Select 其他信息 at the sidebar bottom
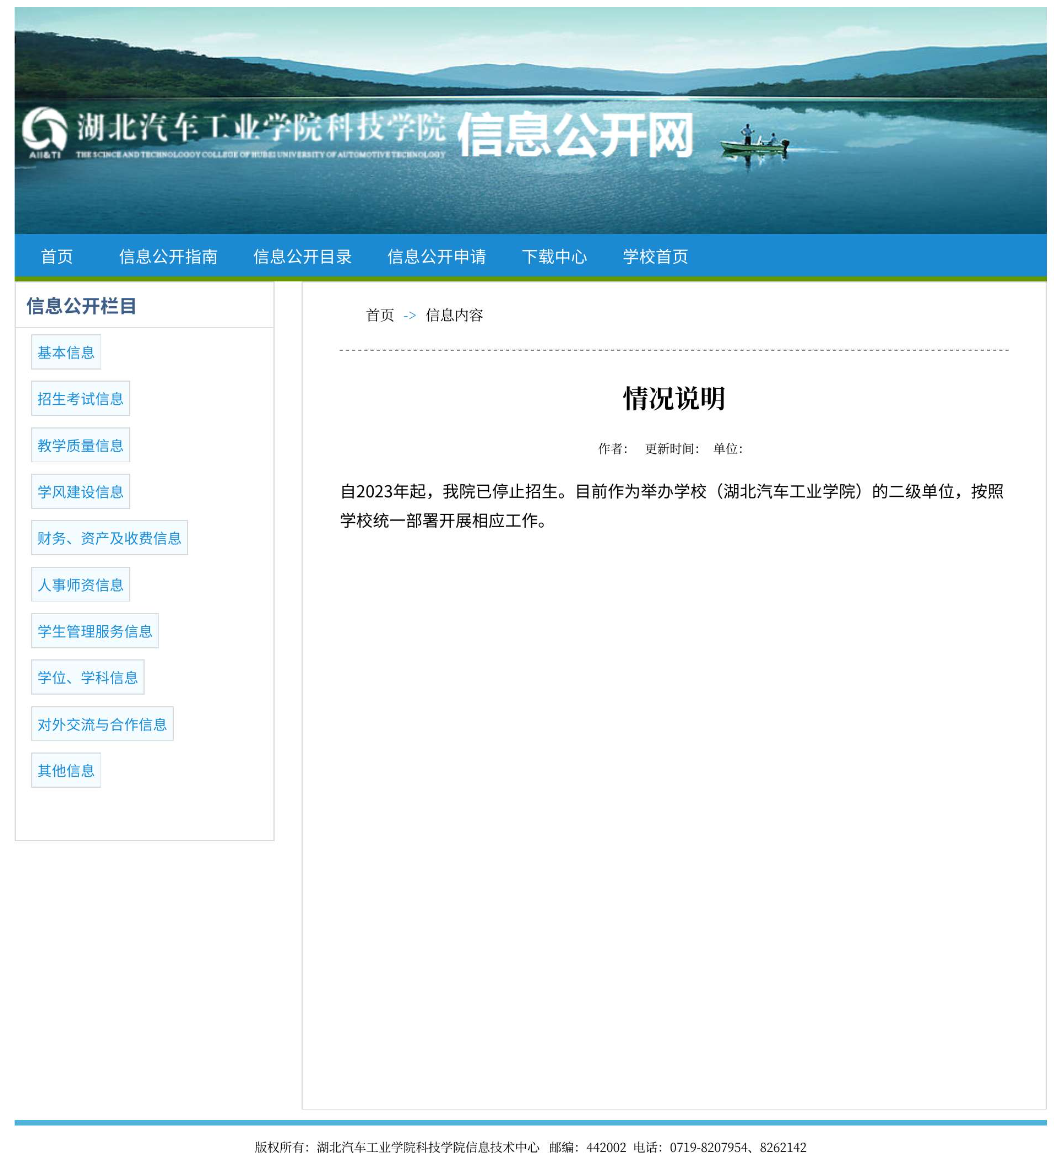Viewport: 1060px width, 1161px height. (66, 771)
